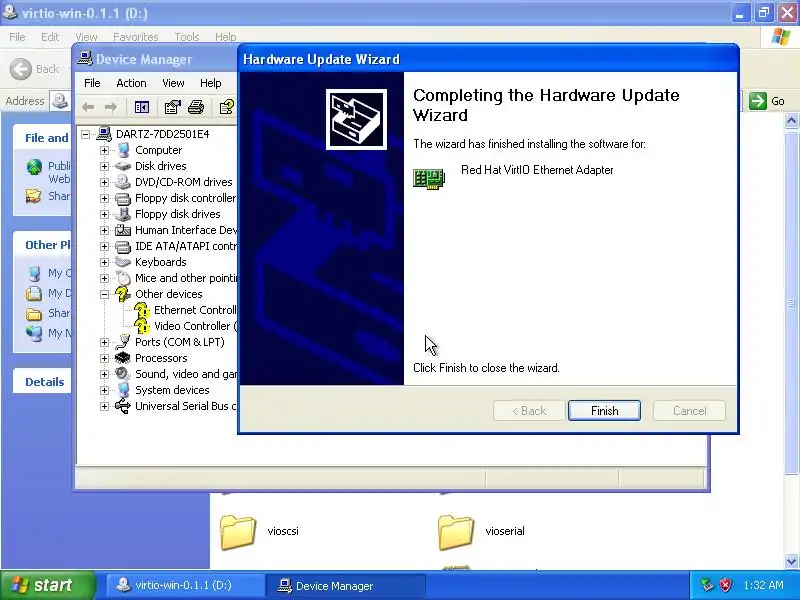The image size is (800, 600).
Task: Select the Floppy disk controllers icon
Action: point(123,198)
